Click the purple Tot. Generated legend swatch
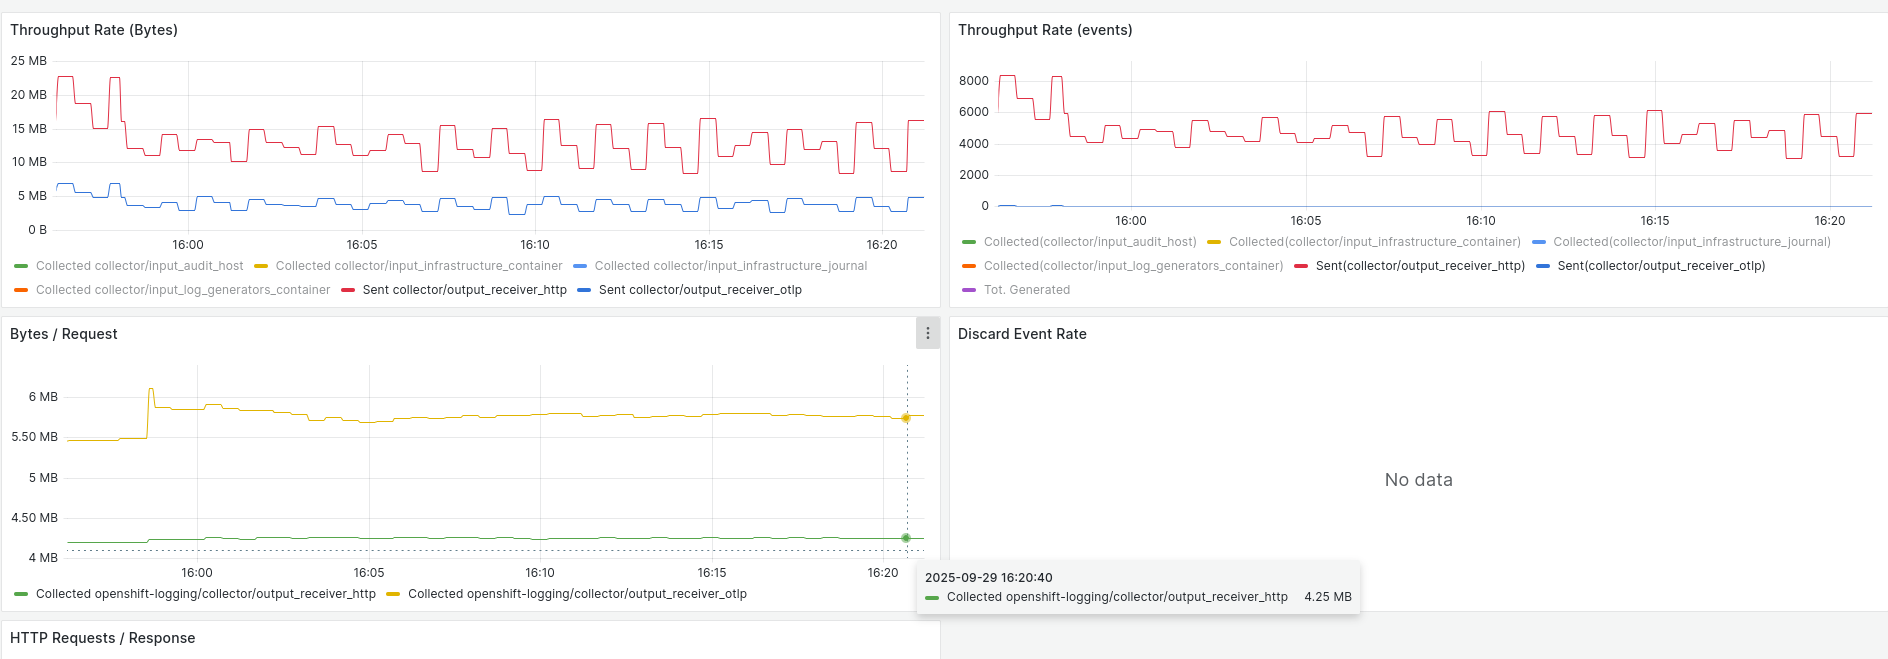This screenshot has height=659, width=1888. pos(968,290)
